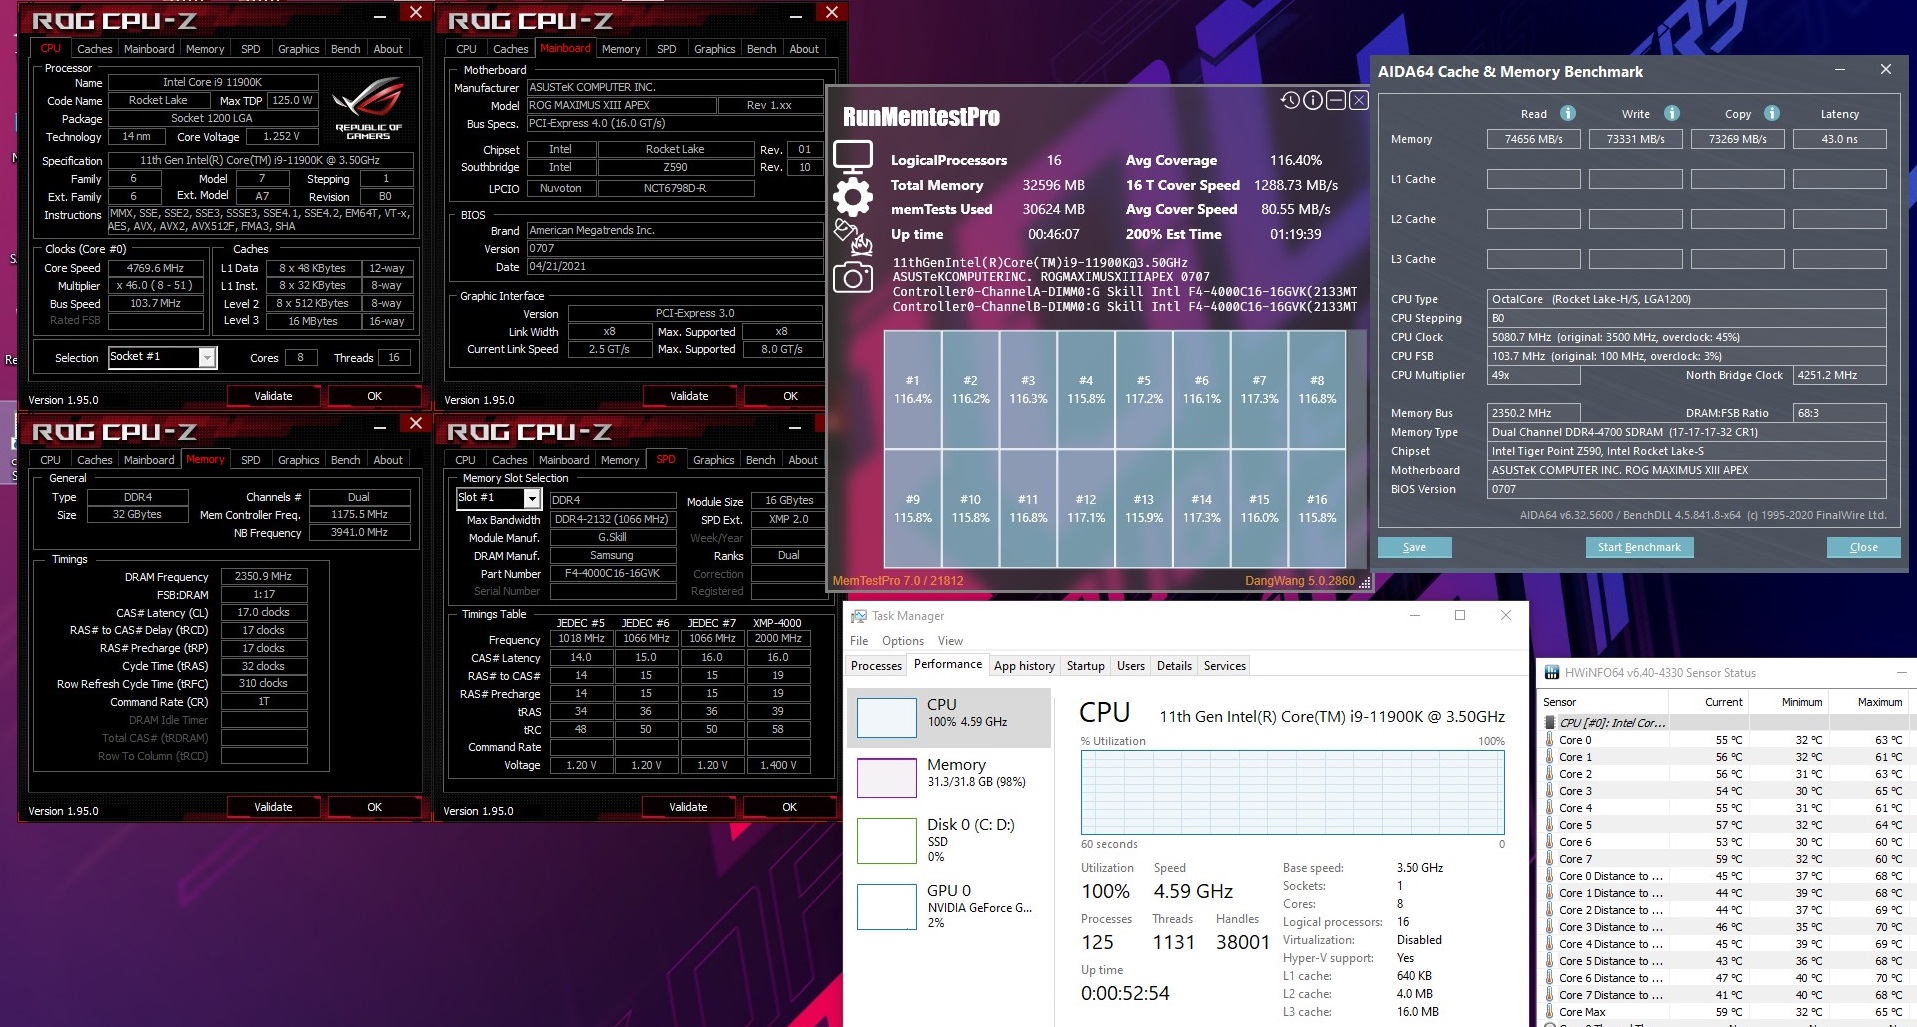Click OK in the Mainboard CPU-Z window
This screenshot has width=1917, height=1027.
coord(790,396)
